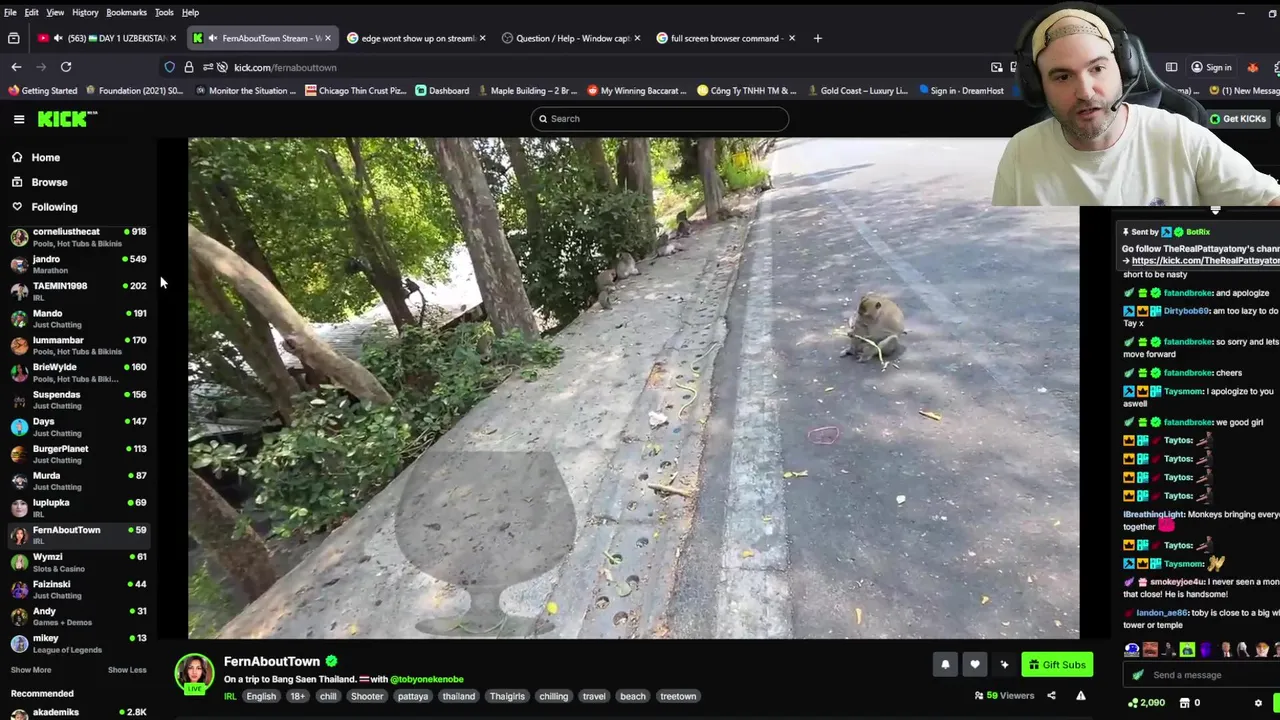
Task: Click the sparkle subscribe icon
Action: (x=1004, y=664)
